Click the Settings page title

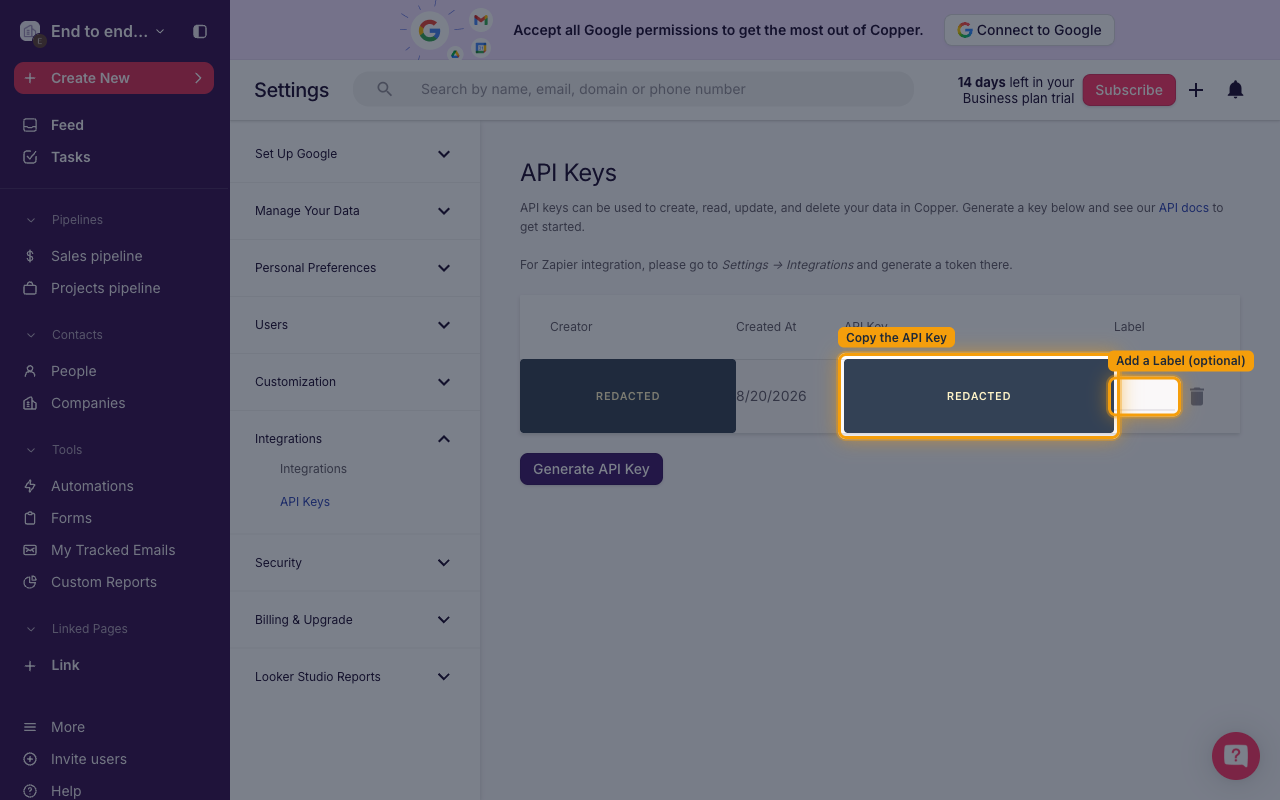click(291, 90)
